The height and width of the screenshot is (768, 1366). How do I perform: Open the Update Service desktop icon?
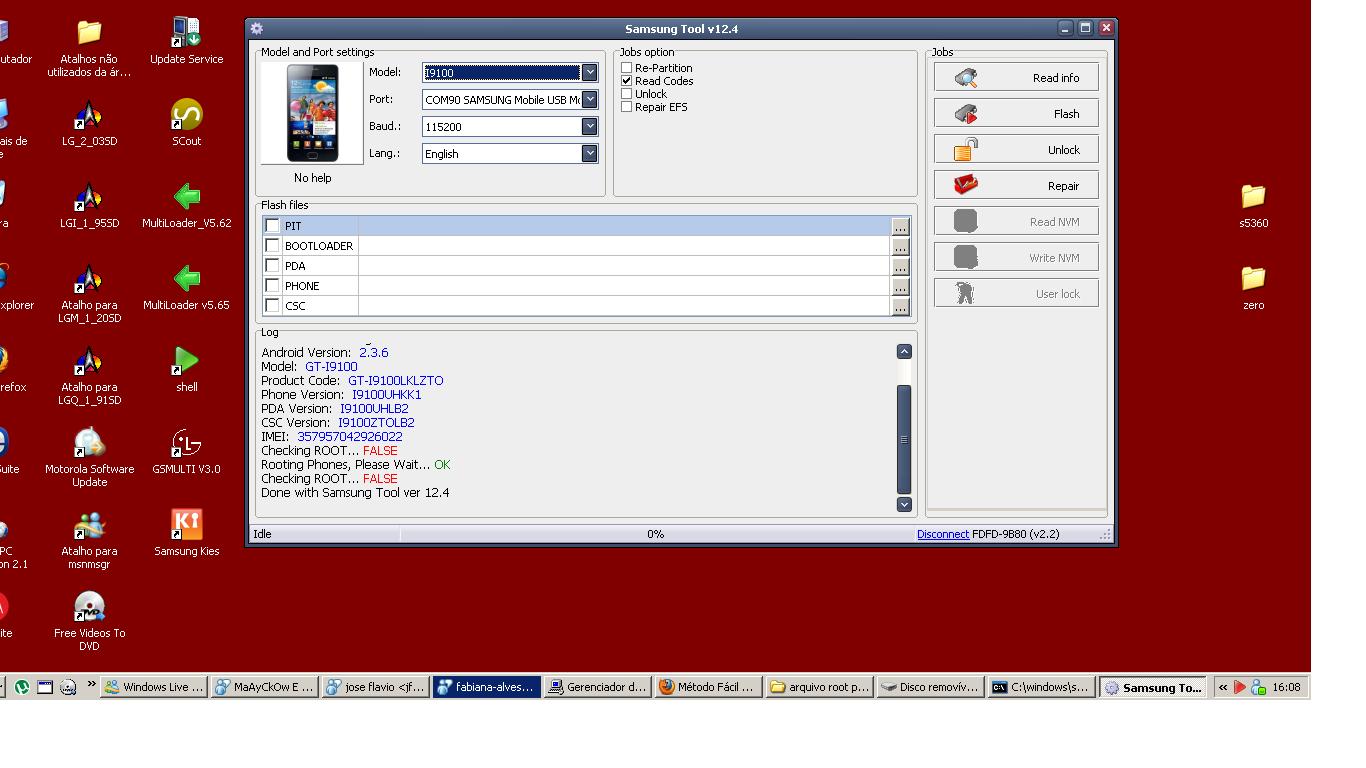coord(186,41)
